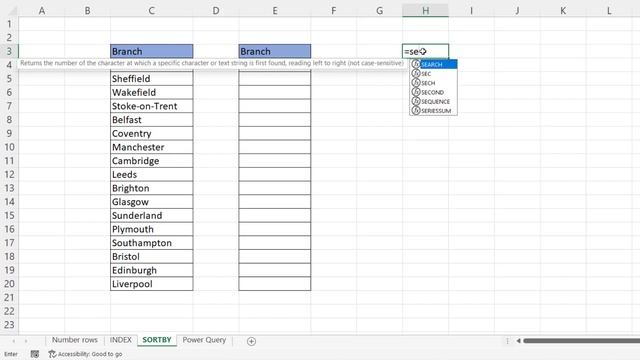Go to next sheet tab arrow
Image resolution: width=640 pixels, height=360 pixels.
[x=26, y=341]
